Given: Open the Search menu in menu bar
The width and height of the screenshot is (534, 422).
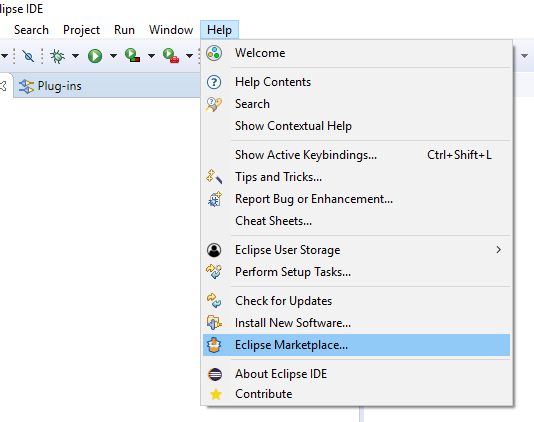Looking at the screenshot, I should click(31, 30).
